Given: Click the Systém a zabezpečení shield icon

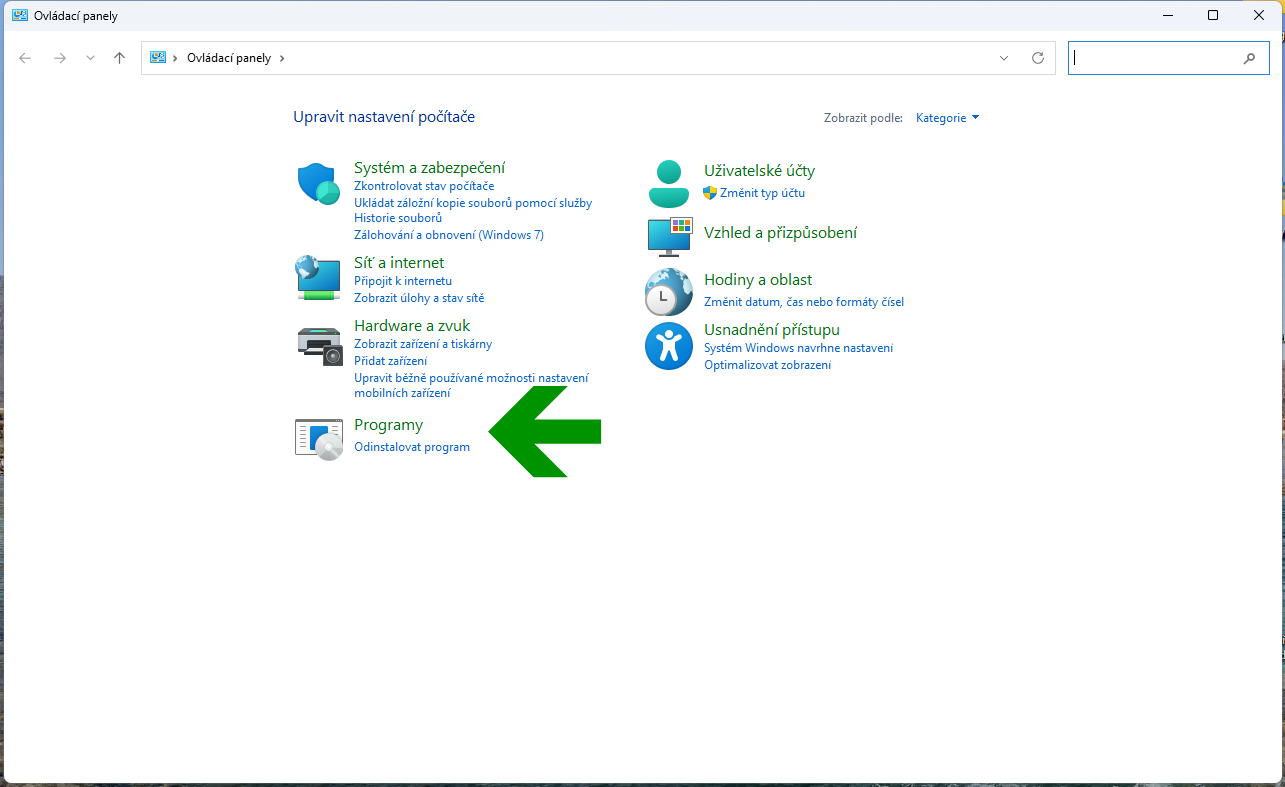Looking at the screenshot, I should point(319,184).
